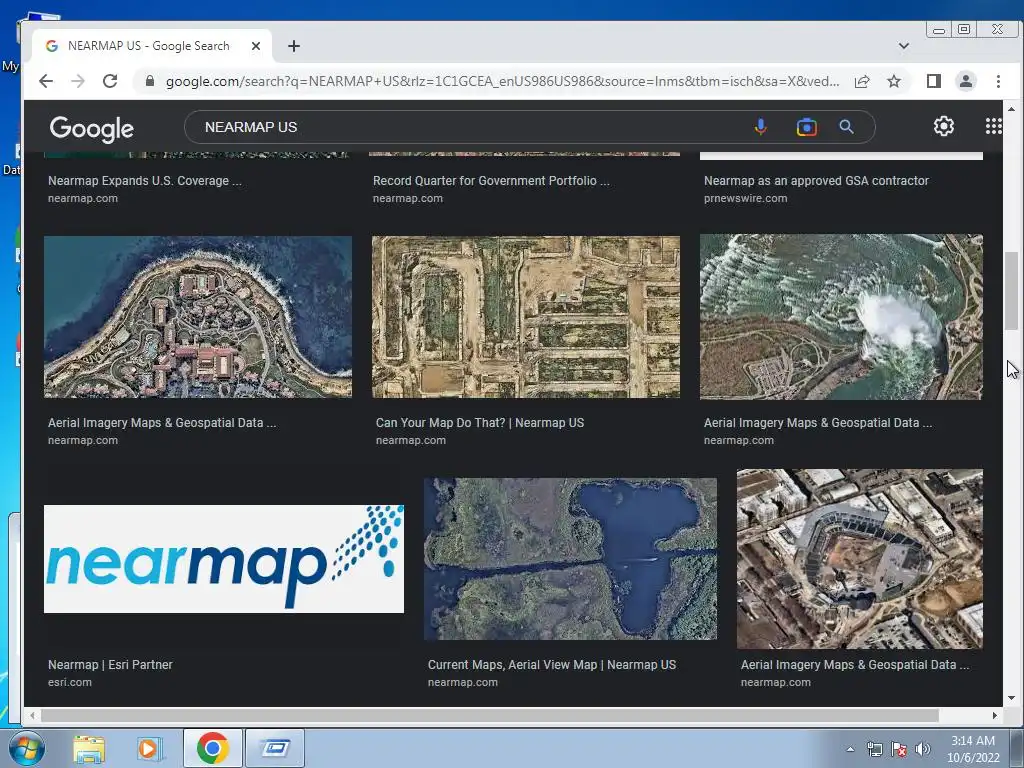The width and height of the screenshot is (1024, 768).
Task: Click the browser back arrow
Action: pos(46,81)
